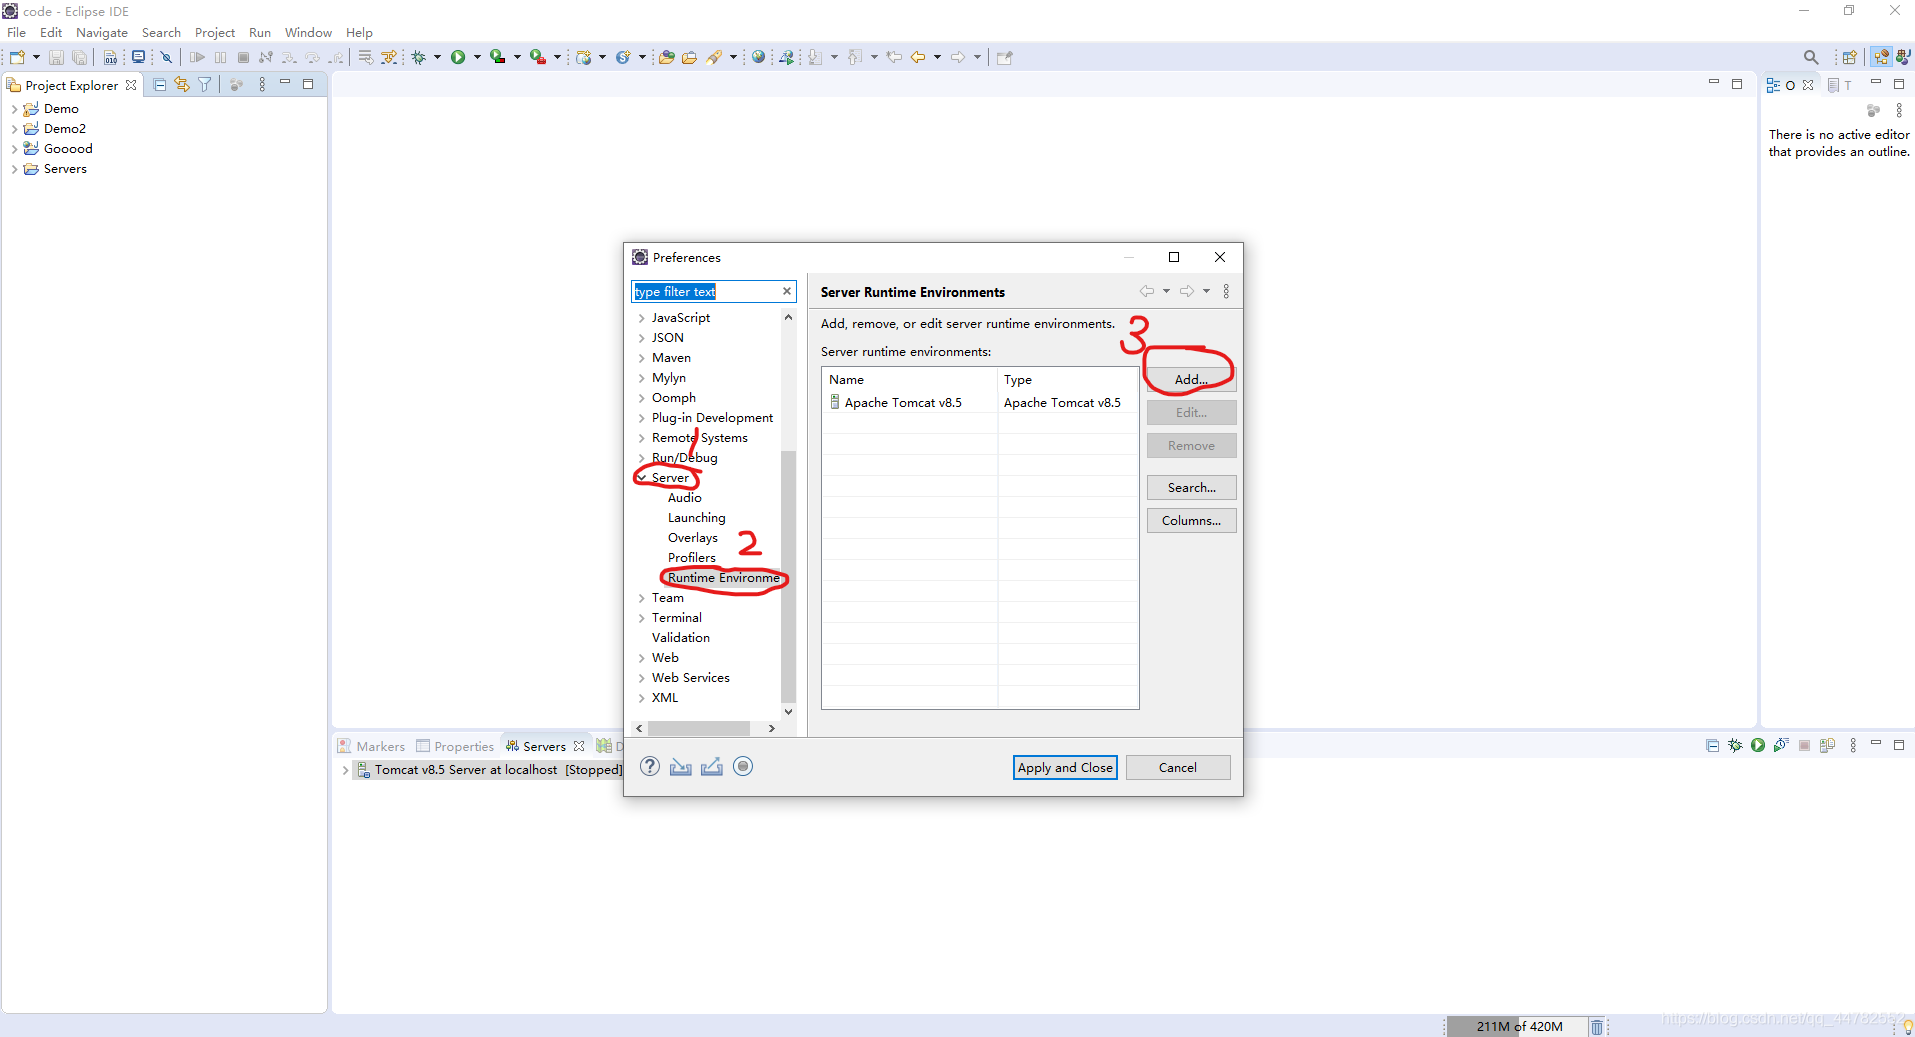
Task: Expand the Demo project
Action: point(14,109)
